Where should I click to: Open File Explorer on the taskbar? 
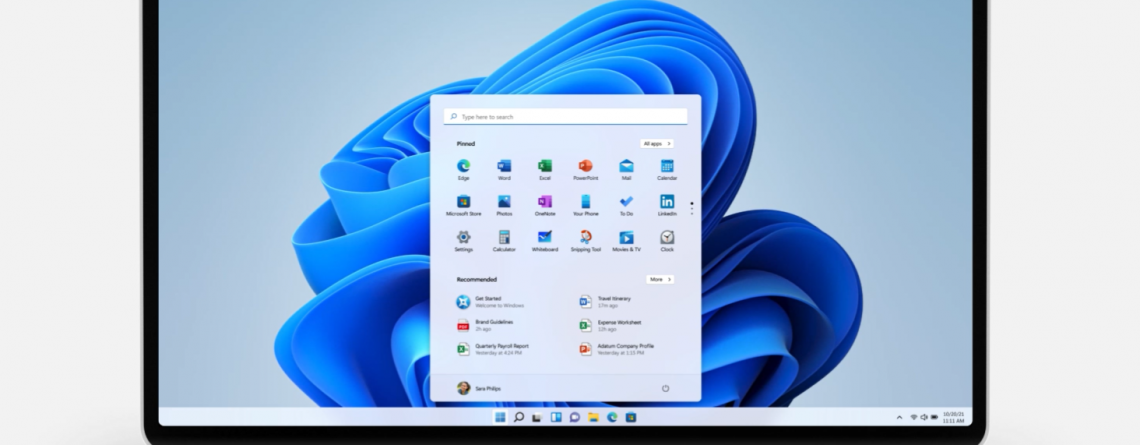tap(593, 417)
